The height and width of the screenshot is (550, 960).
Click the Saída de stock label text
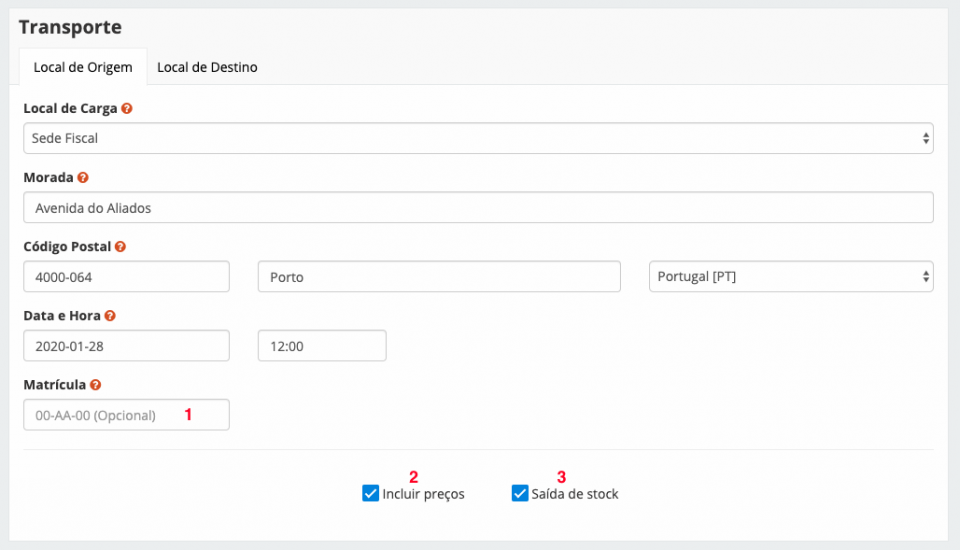coord(574,494)
